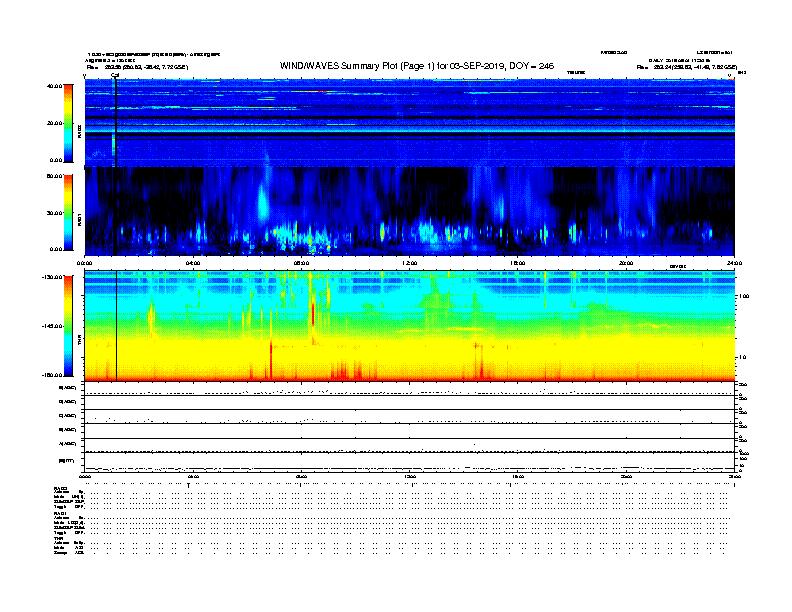This screenshot has height=612, width=792.
Task: Click 24:00 tick label under RAD1 spectrogram
Action: point(734,263)
